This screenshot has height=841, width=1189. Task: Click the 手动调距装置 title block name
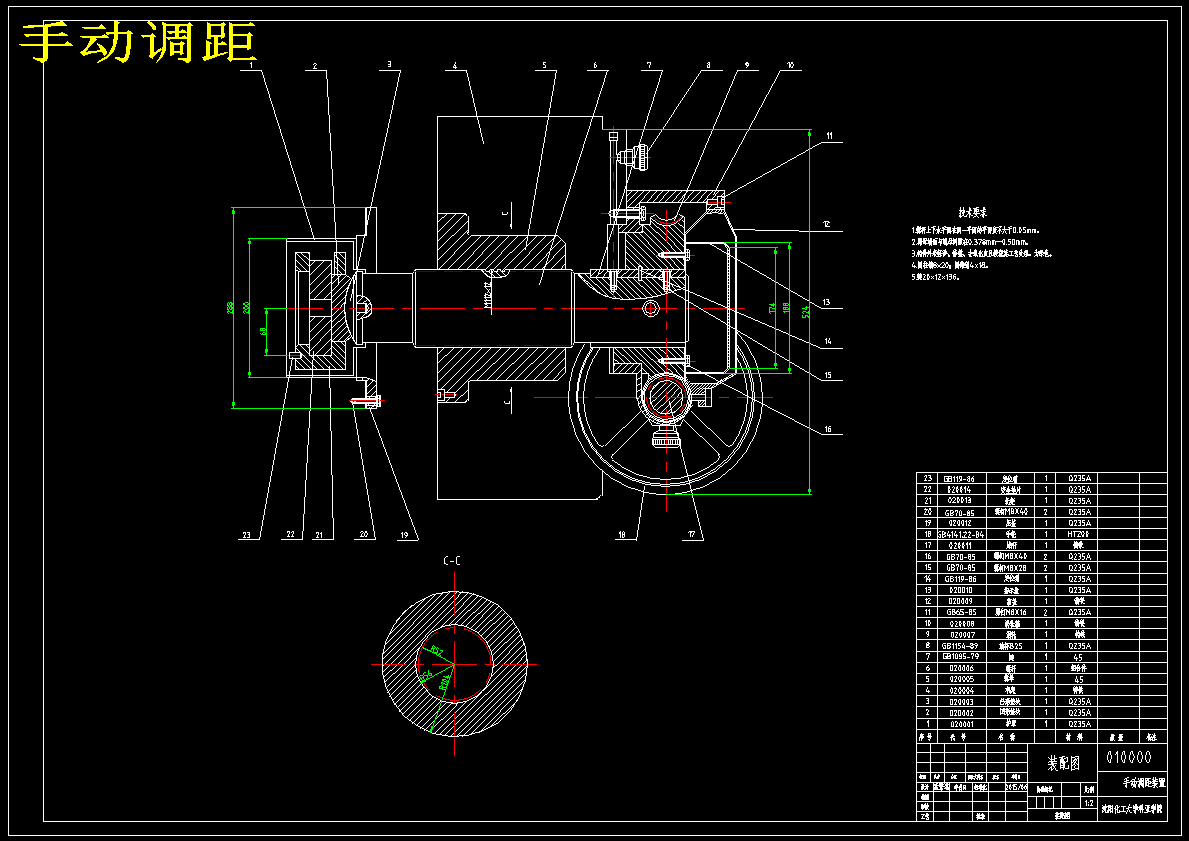click(1144, 782)
